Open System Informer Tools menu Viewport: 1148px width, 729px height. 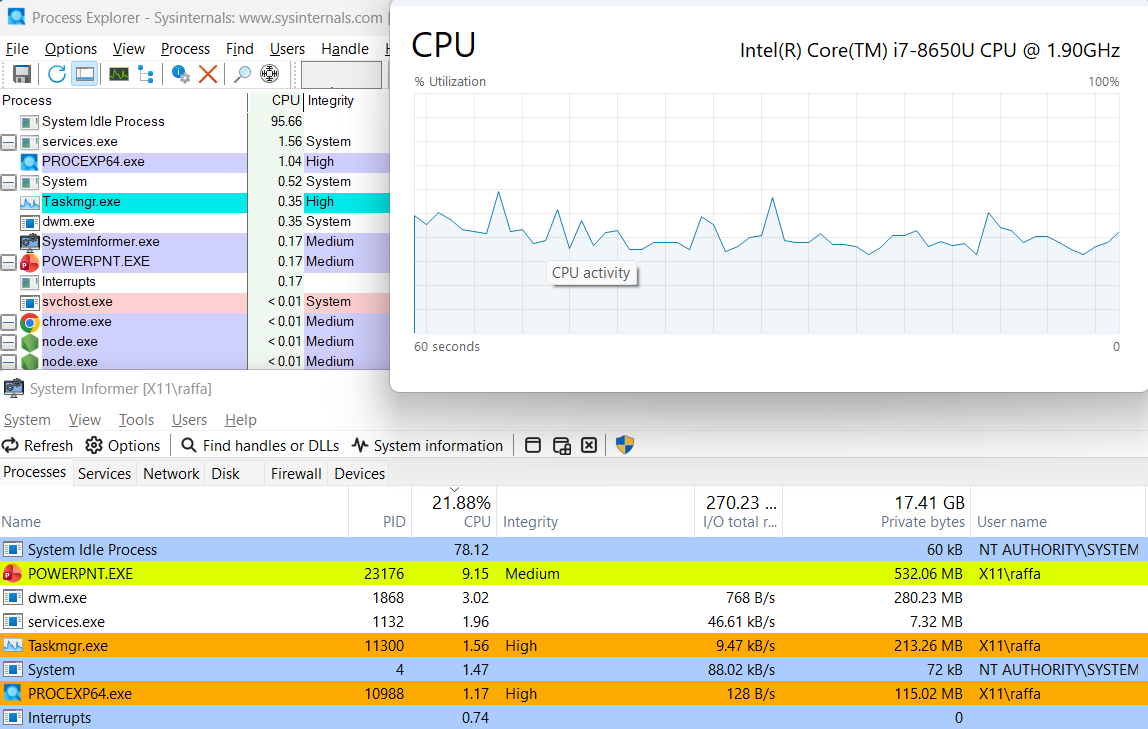[136, 420]
